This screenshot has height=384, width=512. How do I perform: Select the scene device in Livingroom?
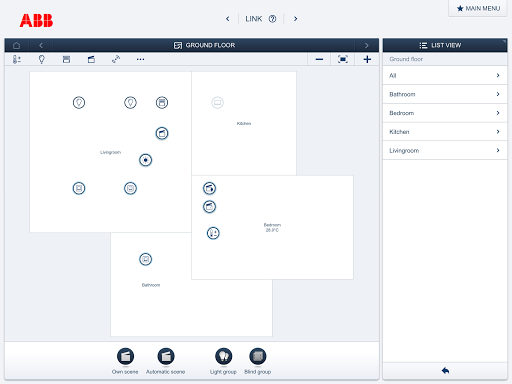[162, 133]
